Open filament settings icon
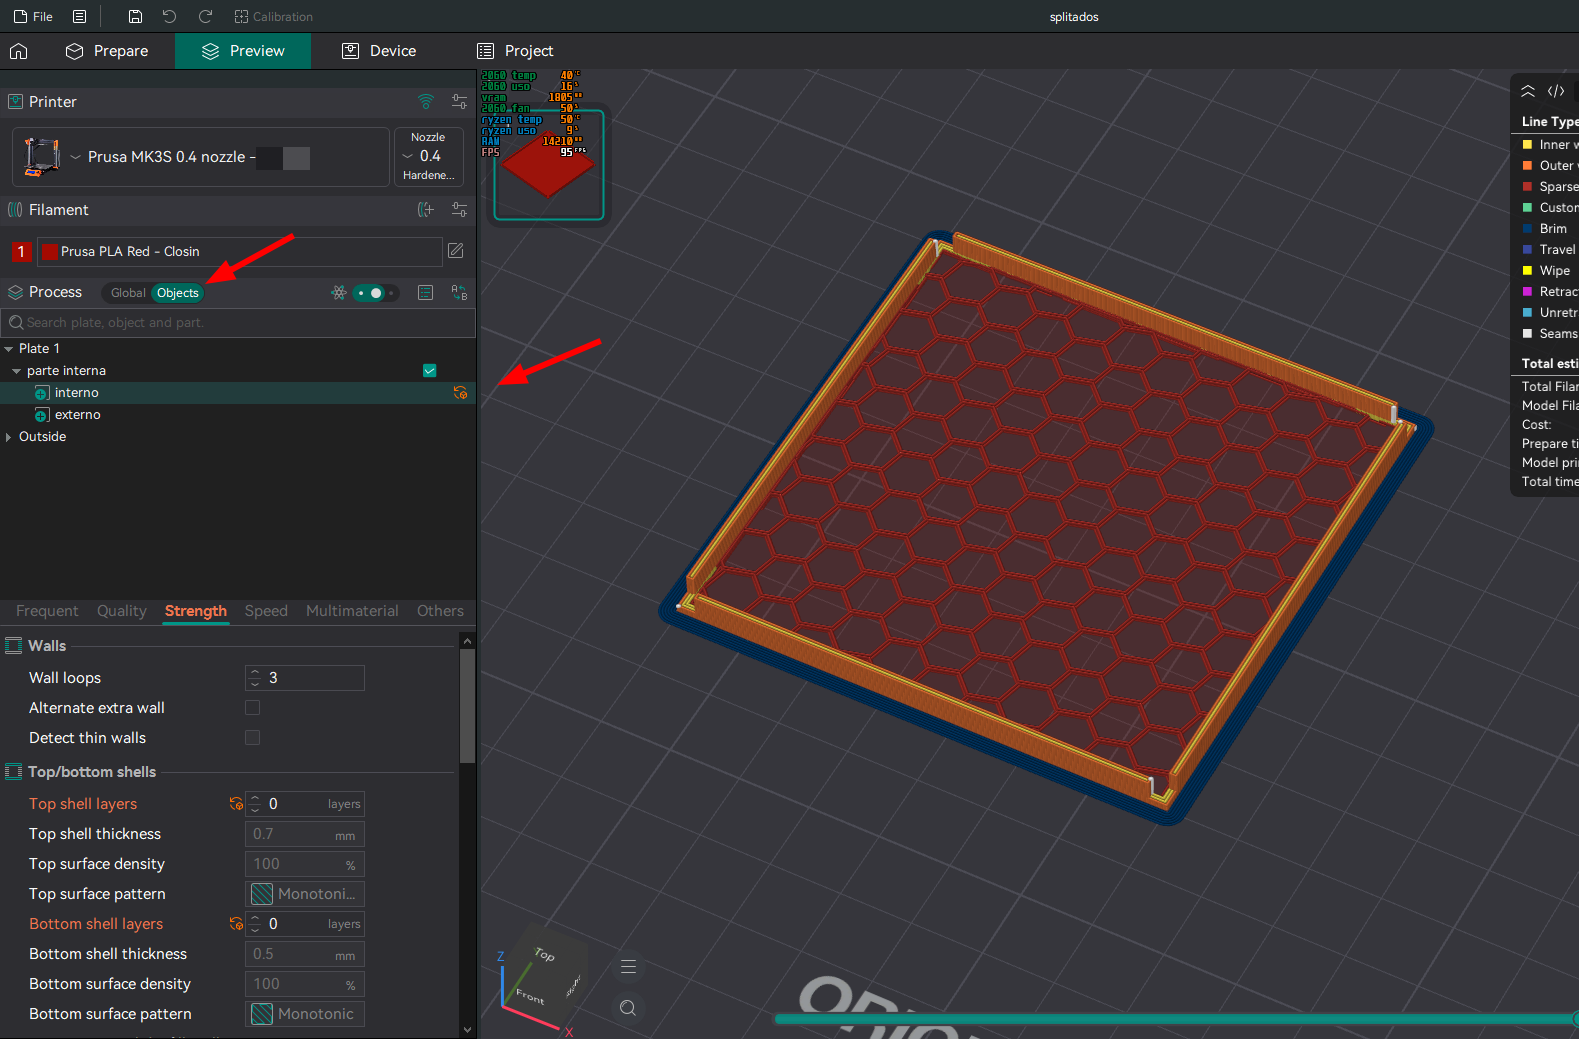1579x1039 pixels. pyautogui.click(x=459, y=209)
